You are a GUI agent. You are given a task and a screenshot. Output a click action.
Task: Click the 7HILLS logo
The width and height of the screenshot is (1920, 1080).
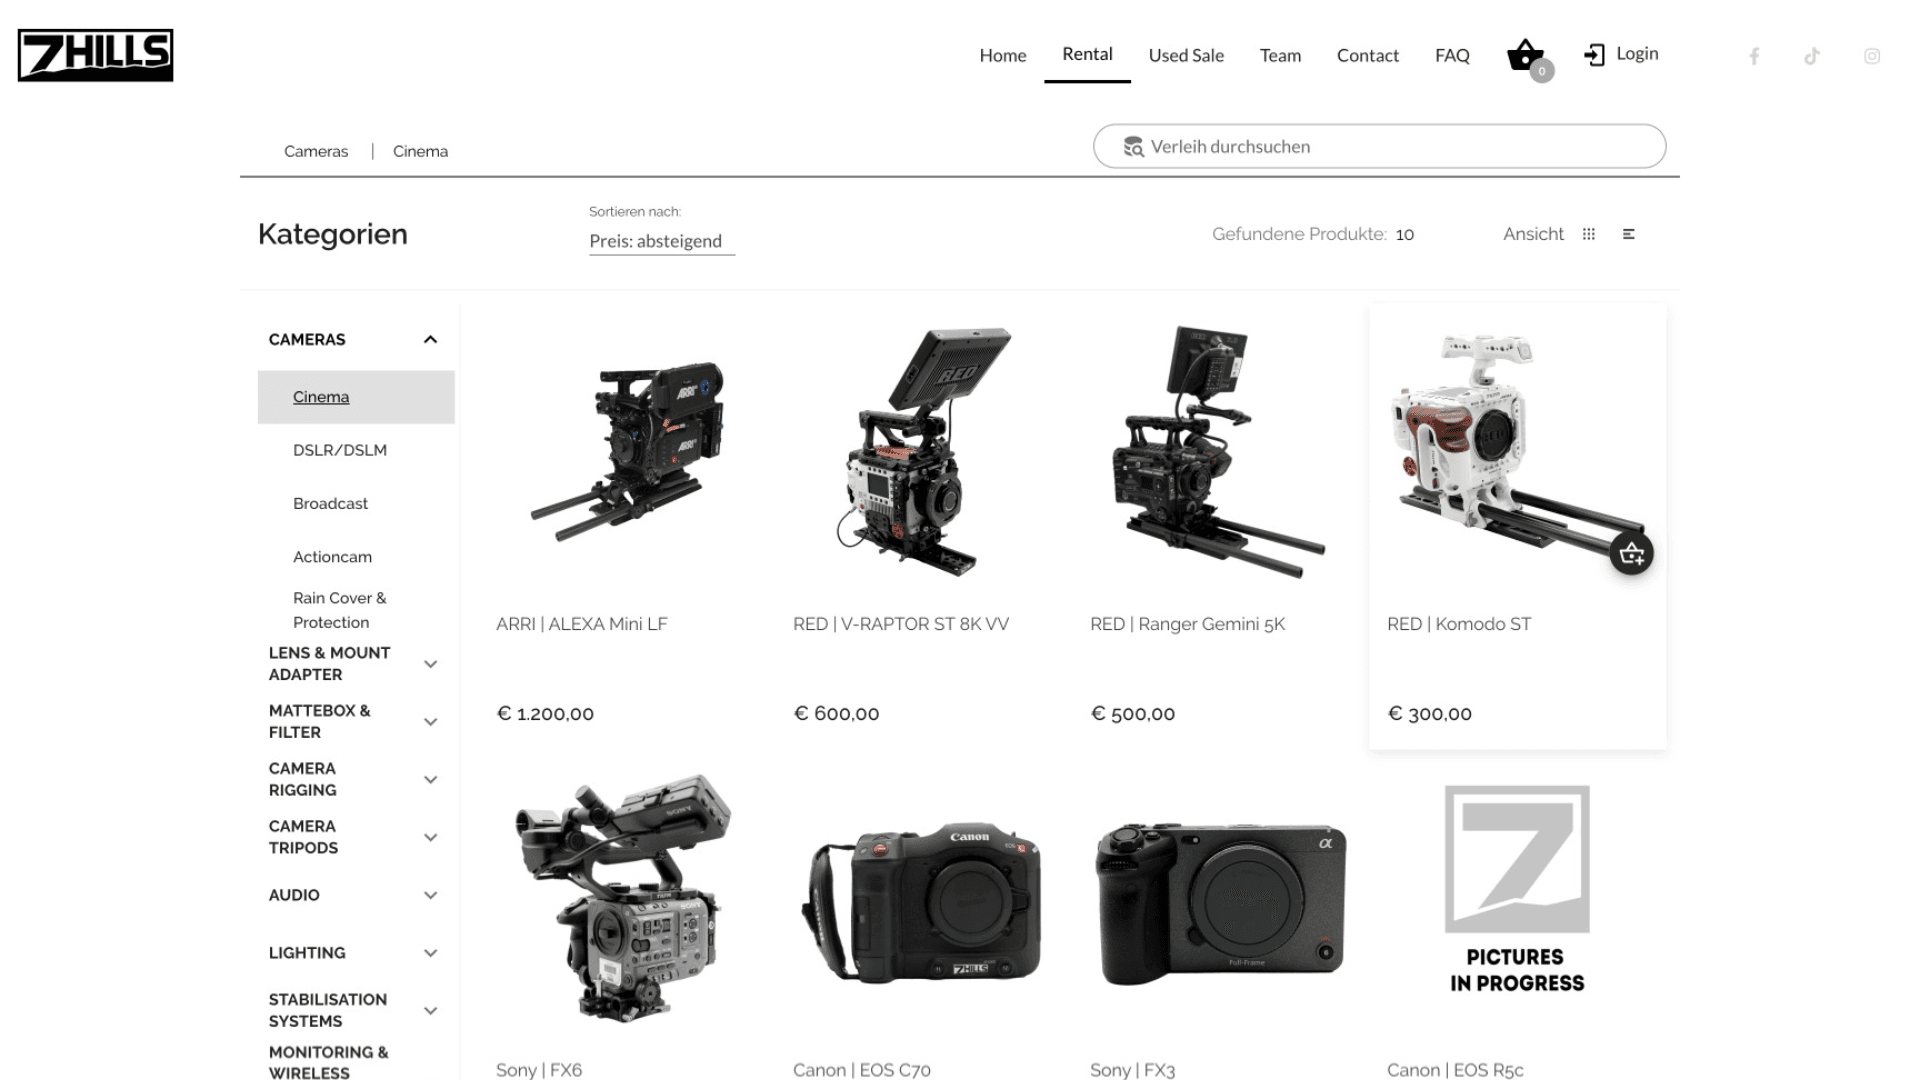tap(95, 55)
